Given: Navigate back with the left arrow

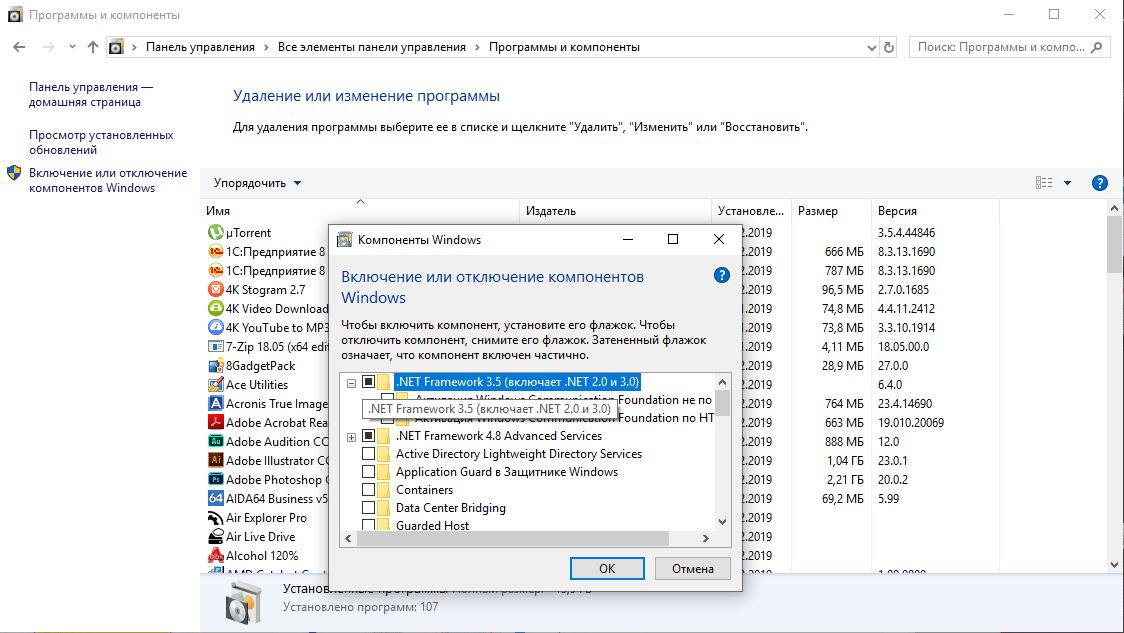Looking at the screenshot, I should click(19, 47).
